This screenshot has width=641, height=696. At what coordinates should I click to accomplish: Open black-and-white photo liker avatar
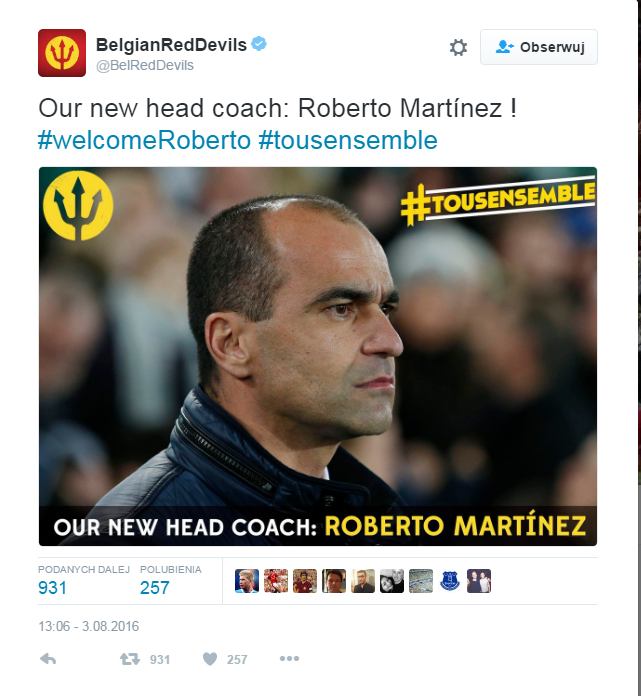[392, 581]
